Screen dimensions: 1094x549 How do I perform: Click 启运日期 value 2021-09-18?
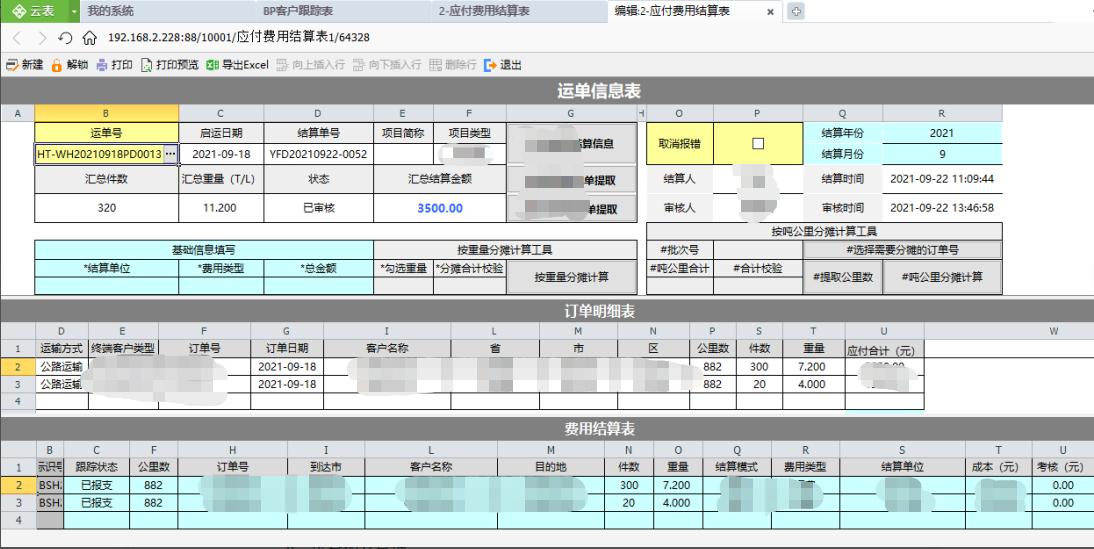(x=220, y=154)
